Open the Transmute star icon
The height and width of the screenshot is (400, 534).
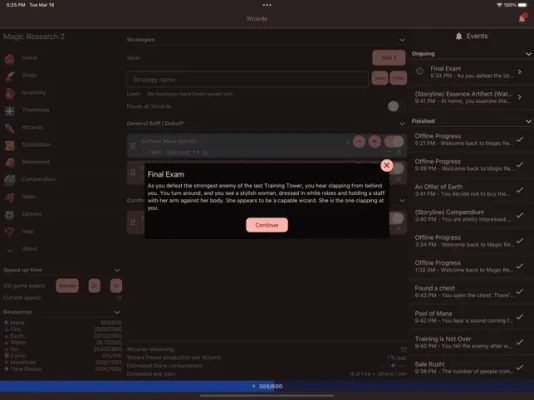pyautogui.click(x=10, y=110)
